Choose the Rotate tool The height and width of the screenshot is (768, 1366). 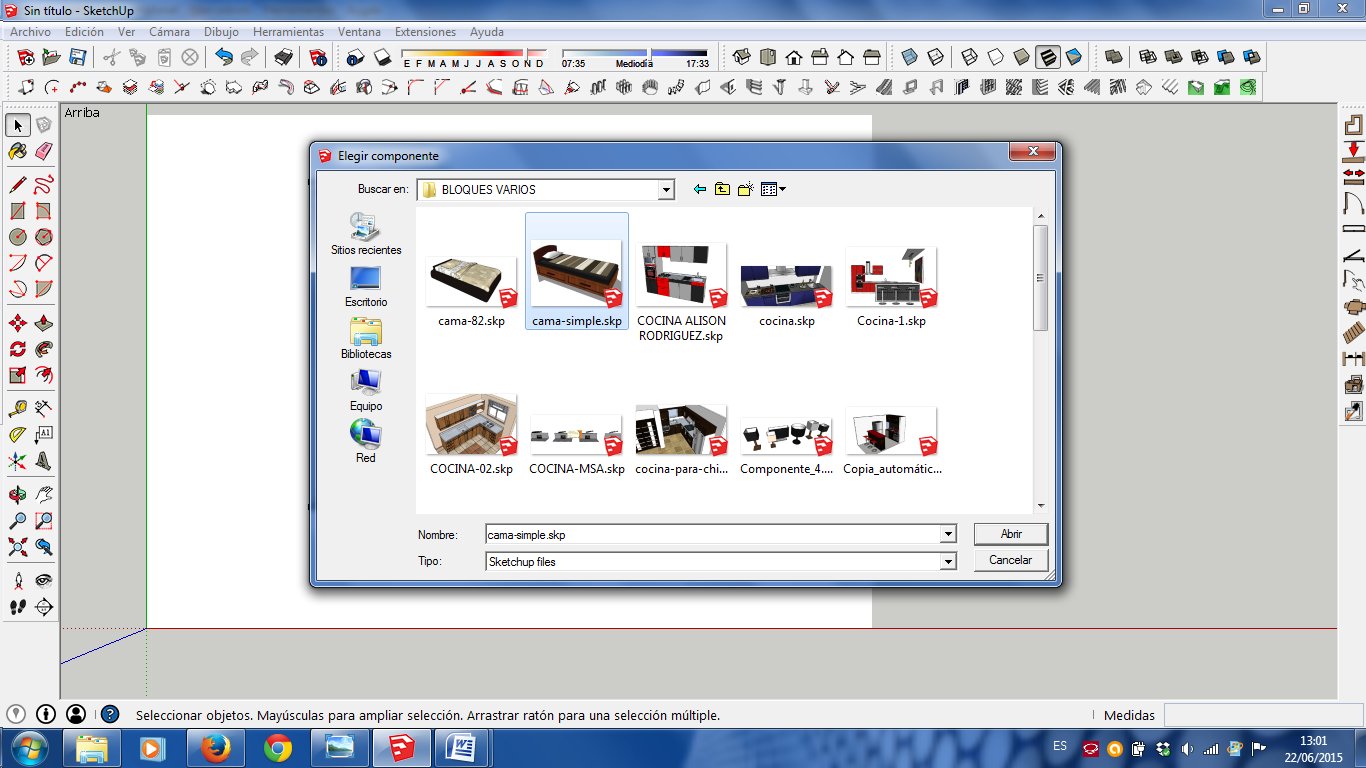click(x=18, y=349)
